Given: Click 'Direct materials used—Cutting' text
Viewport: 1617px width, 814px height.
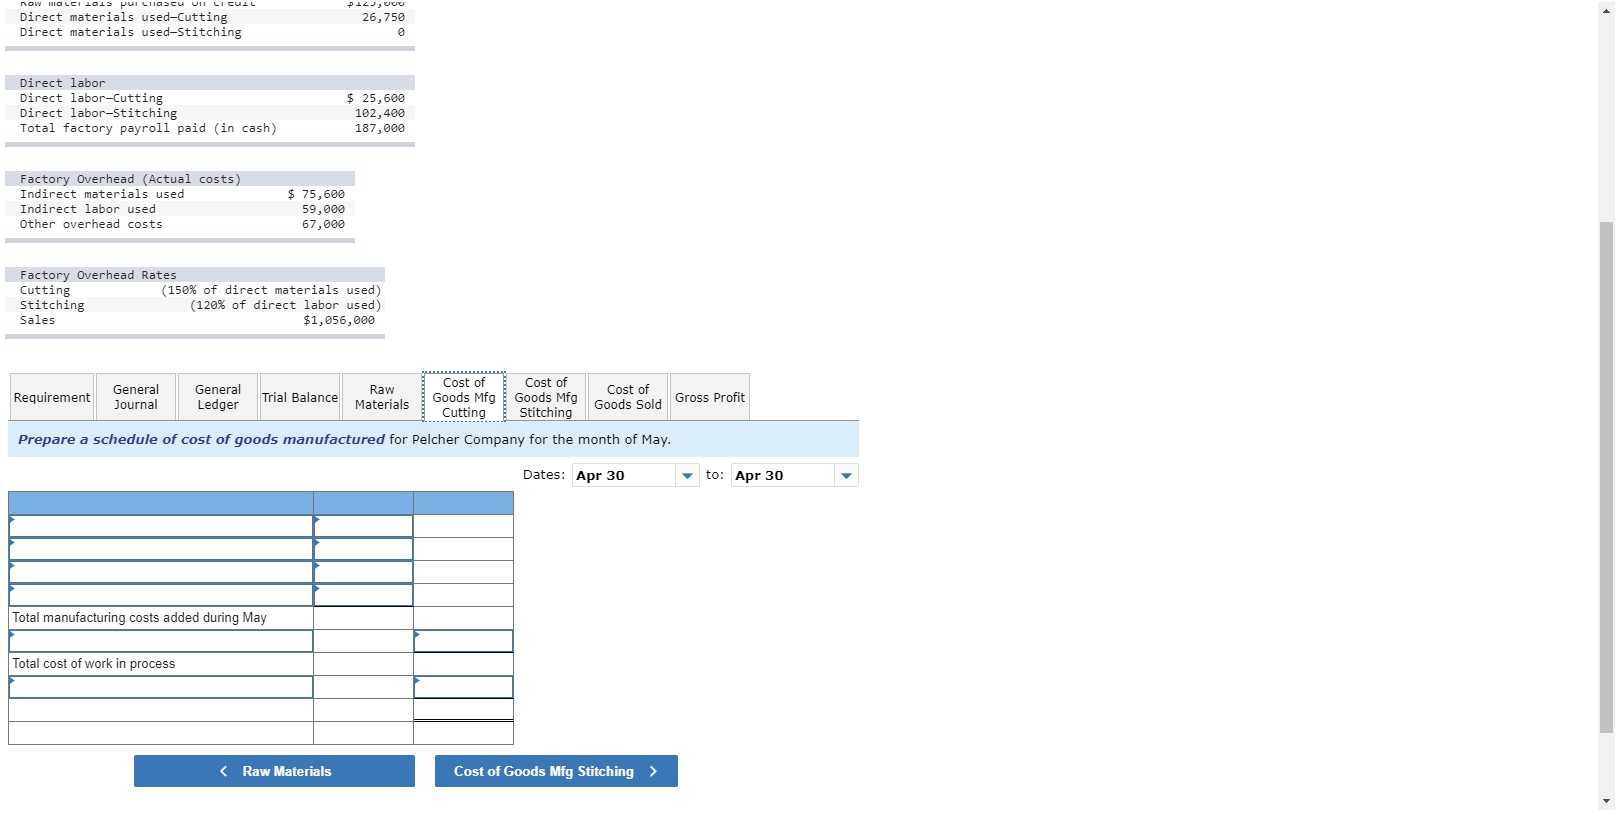Looking at the screenshot, I should (x=124, y=17).
